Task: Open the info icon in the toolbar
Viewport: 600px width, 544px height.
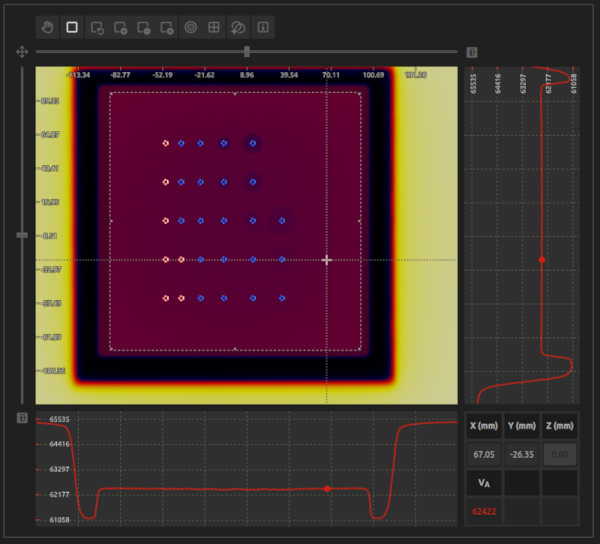Action: pos(263,27)
